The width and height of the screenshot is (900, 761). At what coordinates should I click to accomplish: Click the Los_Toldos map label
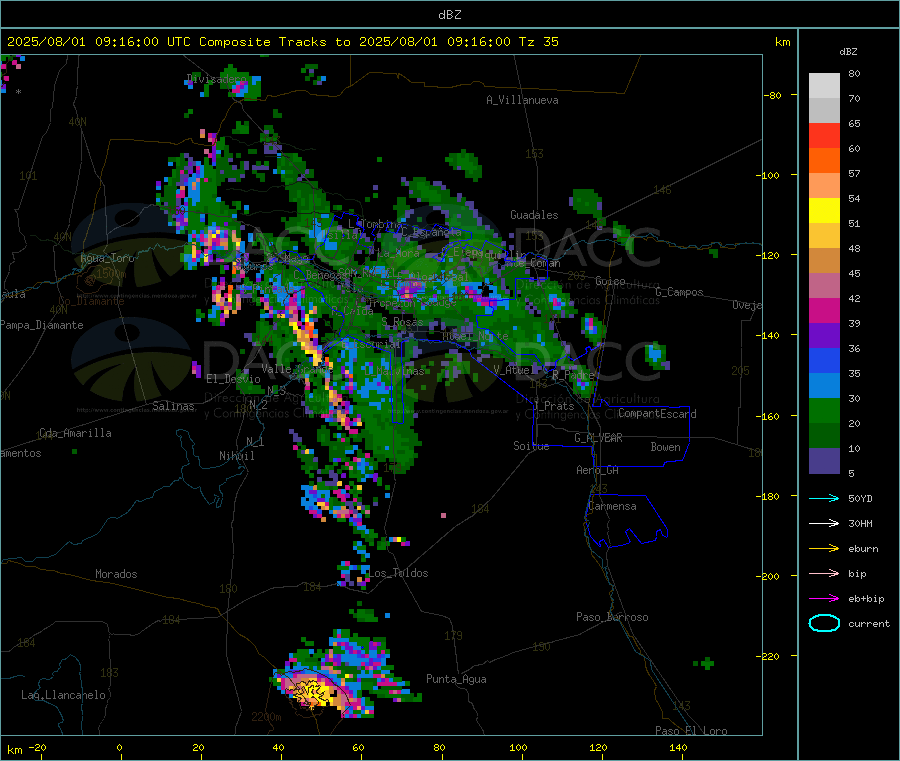pyautogui.click(x=398, y=573)
